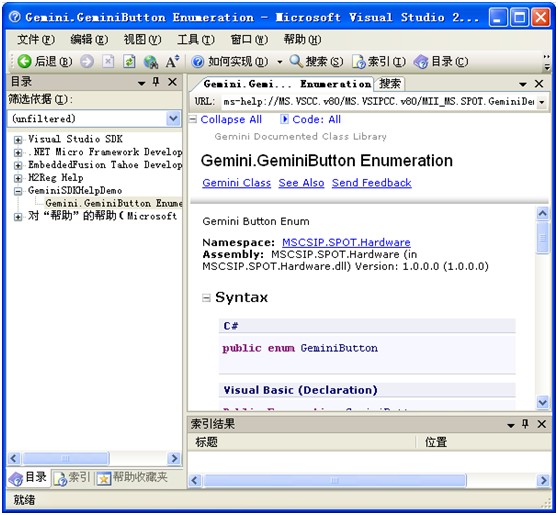This screenshot has height=515, width=558.
Task: Open the 窗口 (W) menu
Action: pos(249,39)
